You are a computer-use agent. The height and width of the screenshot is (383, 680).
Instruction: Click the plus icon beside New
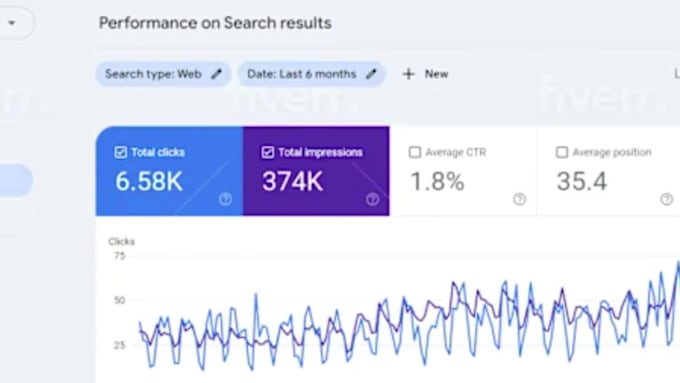point(408,74)
